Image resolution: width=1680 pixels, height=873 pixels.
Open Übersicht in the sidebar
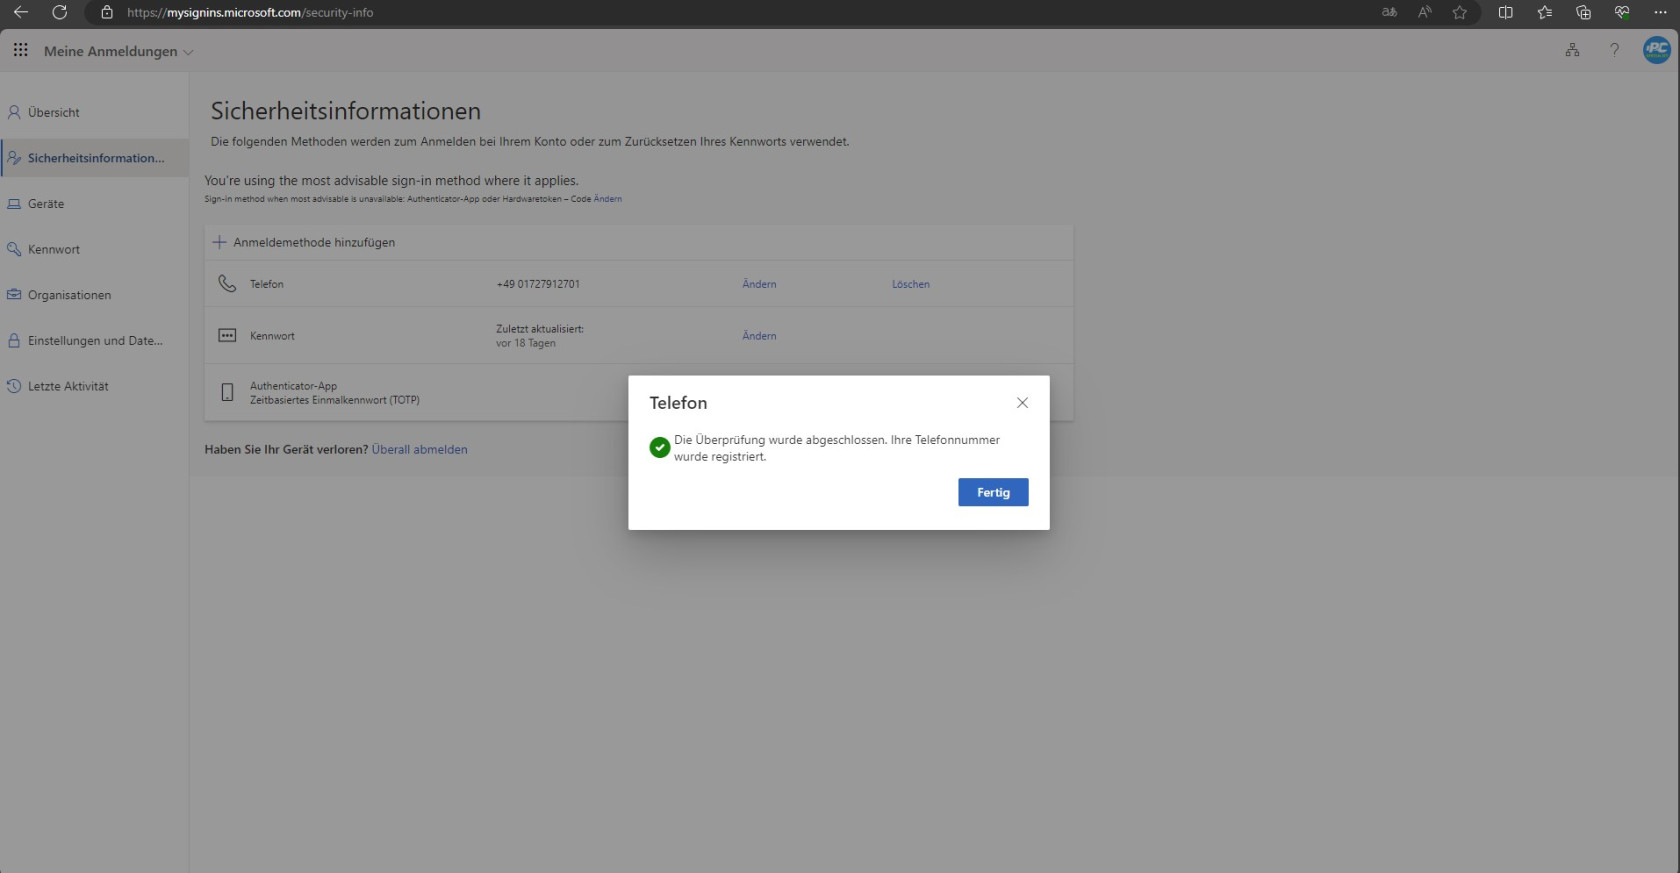click(54, 113)
